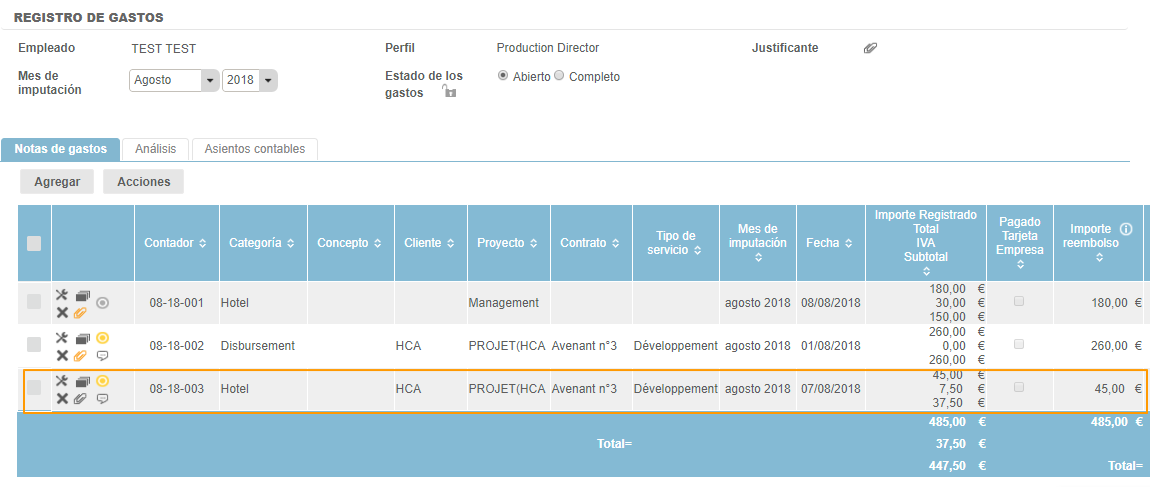This screenshot has width=1150, height=487.
Task: Open the comment bubble icon on row 08-18-002
Action: 102,355
